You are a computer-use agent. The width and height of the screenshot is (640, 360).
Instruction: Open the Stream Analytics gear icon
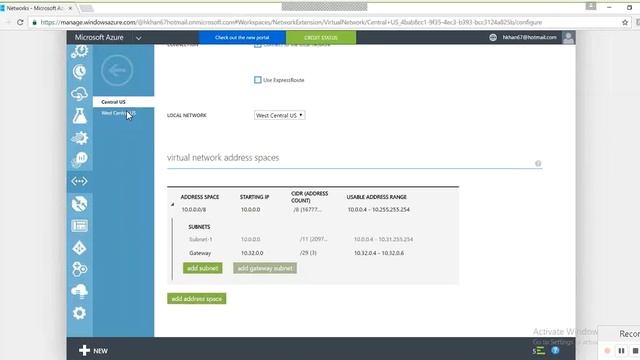pyautogui.click(x=80, y=138)
